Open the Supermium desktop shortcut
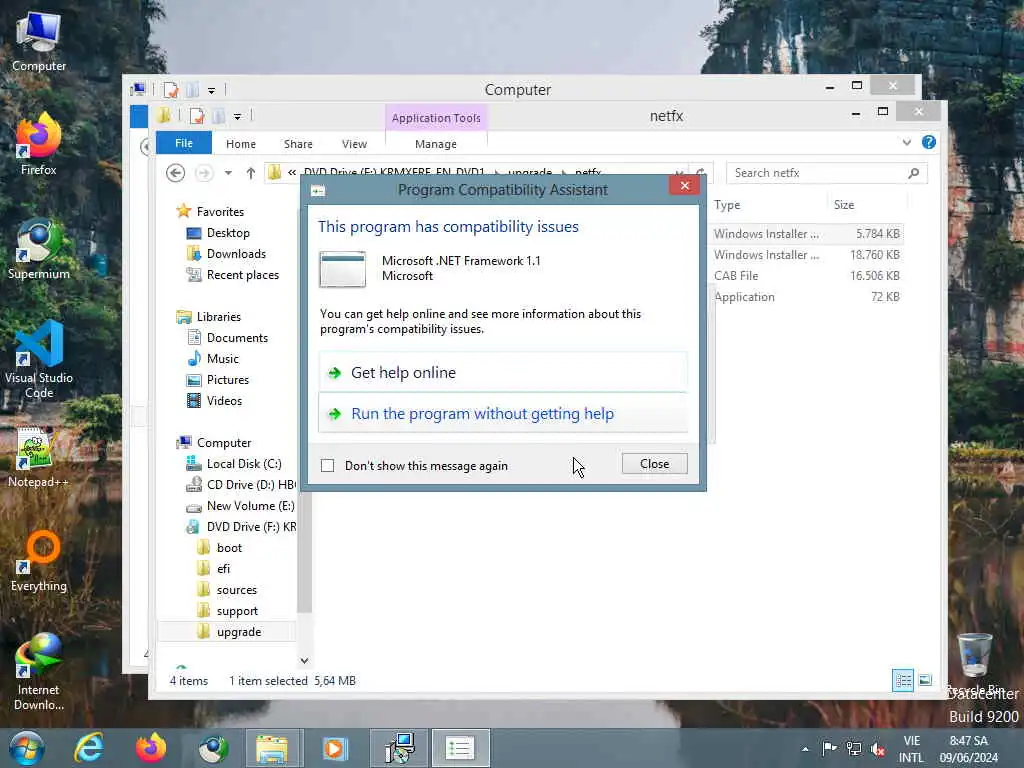Image resolution: width=1024 pixels, height=768 pixels. [x=39, y=249]
